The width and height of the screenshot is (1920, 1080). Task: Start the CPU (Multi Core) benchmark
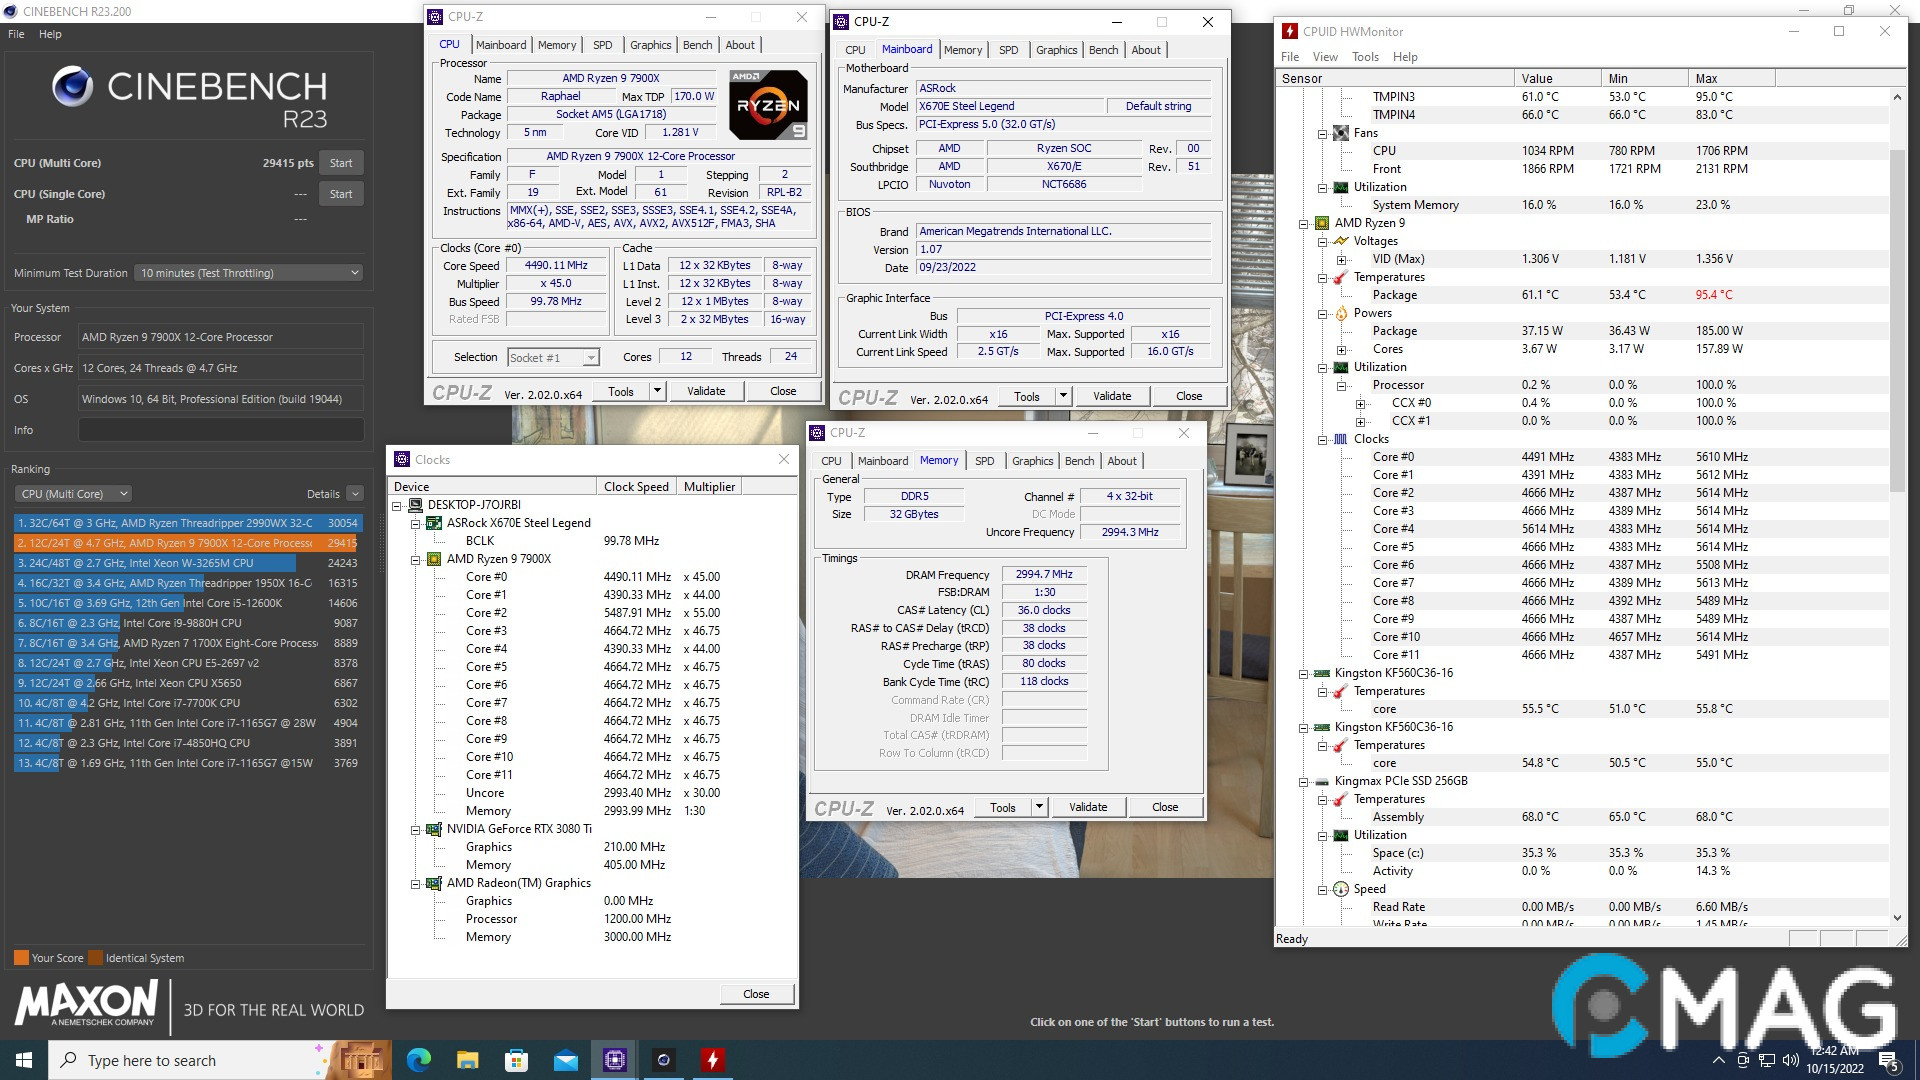(341, 162)
